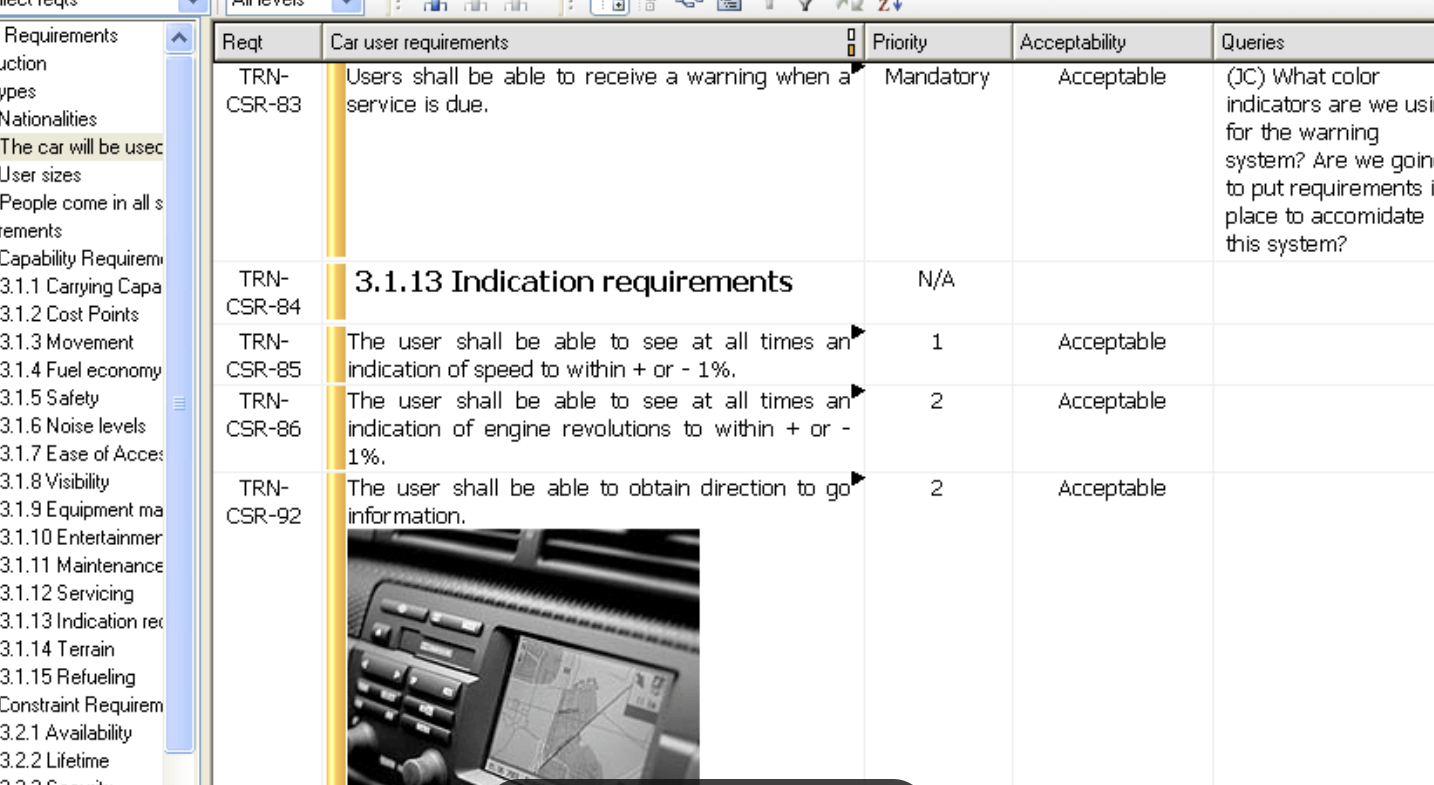Image resolution: width=1434 pixels, height=785 pixels.
Task: Select '3.2.2 Lifetime' tree item
Action: pos(55,761)
